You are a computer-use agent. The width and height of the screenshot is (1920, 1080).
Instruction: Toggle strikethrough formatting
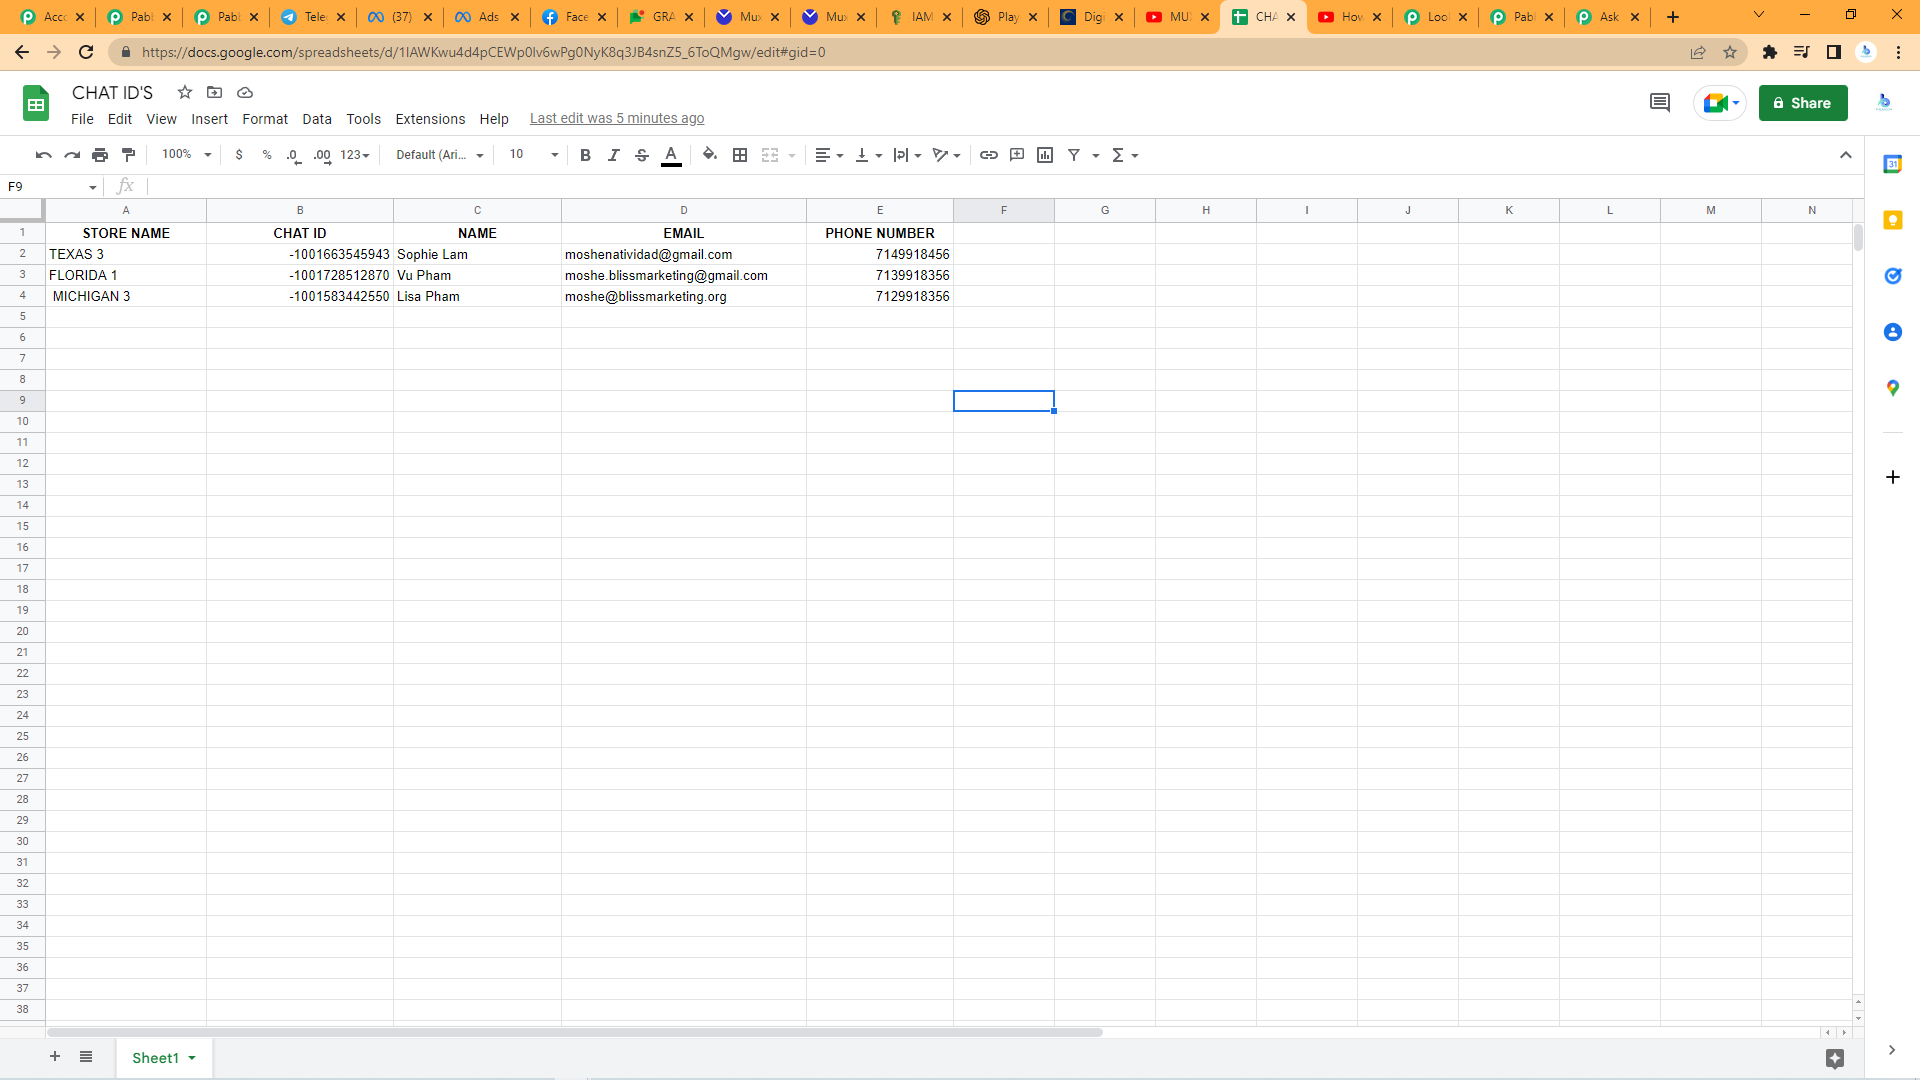(642, 155)
